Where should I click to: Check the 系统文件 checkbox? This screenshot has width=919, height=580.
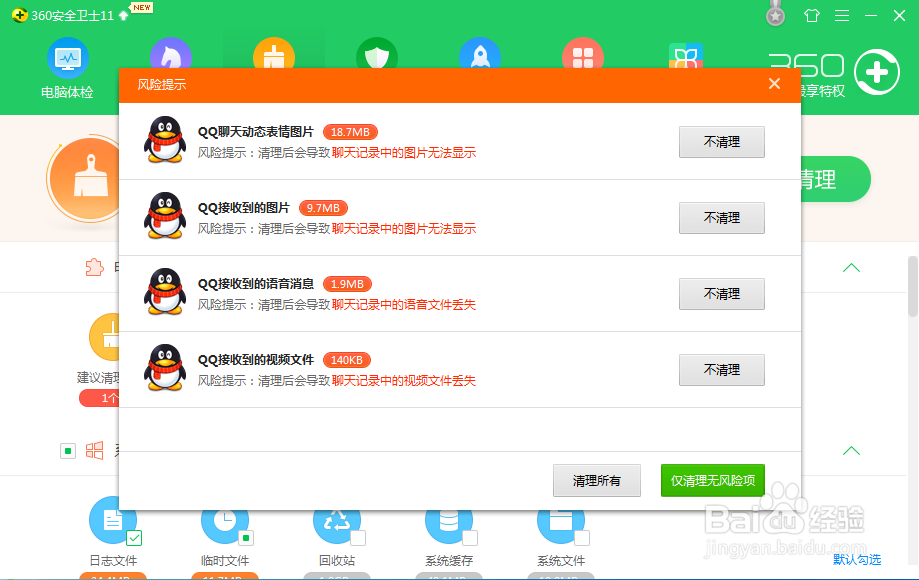(582, 538)
